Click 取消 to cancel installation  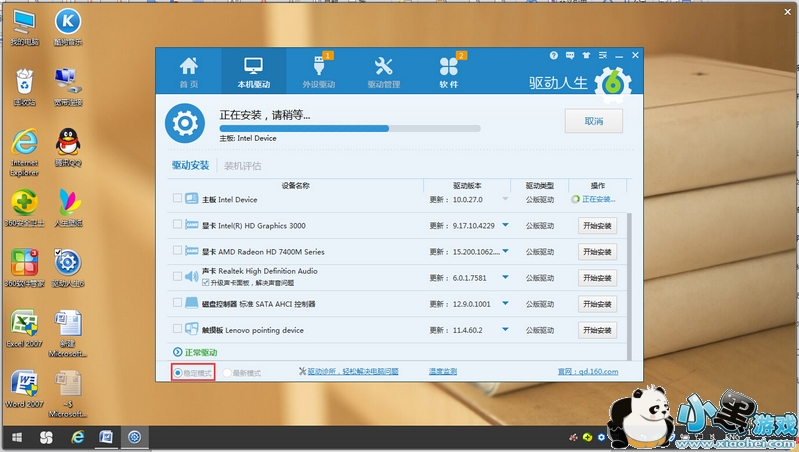click(593, 122)
